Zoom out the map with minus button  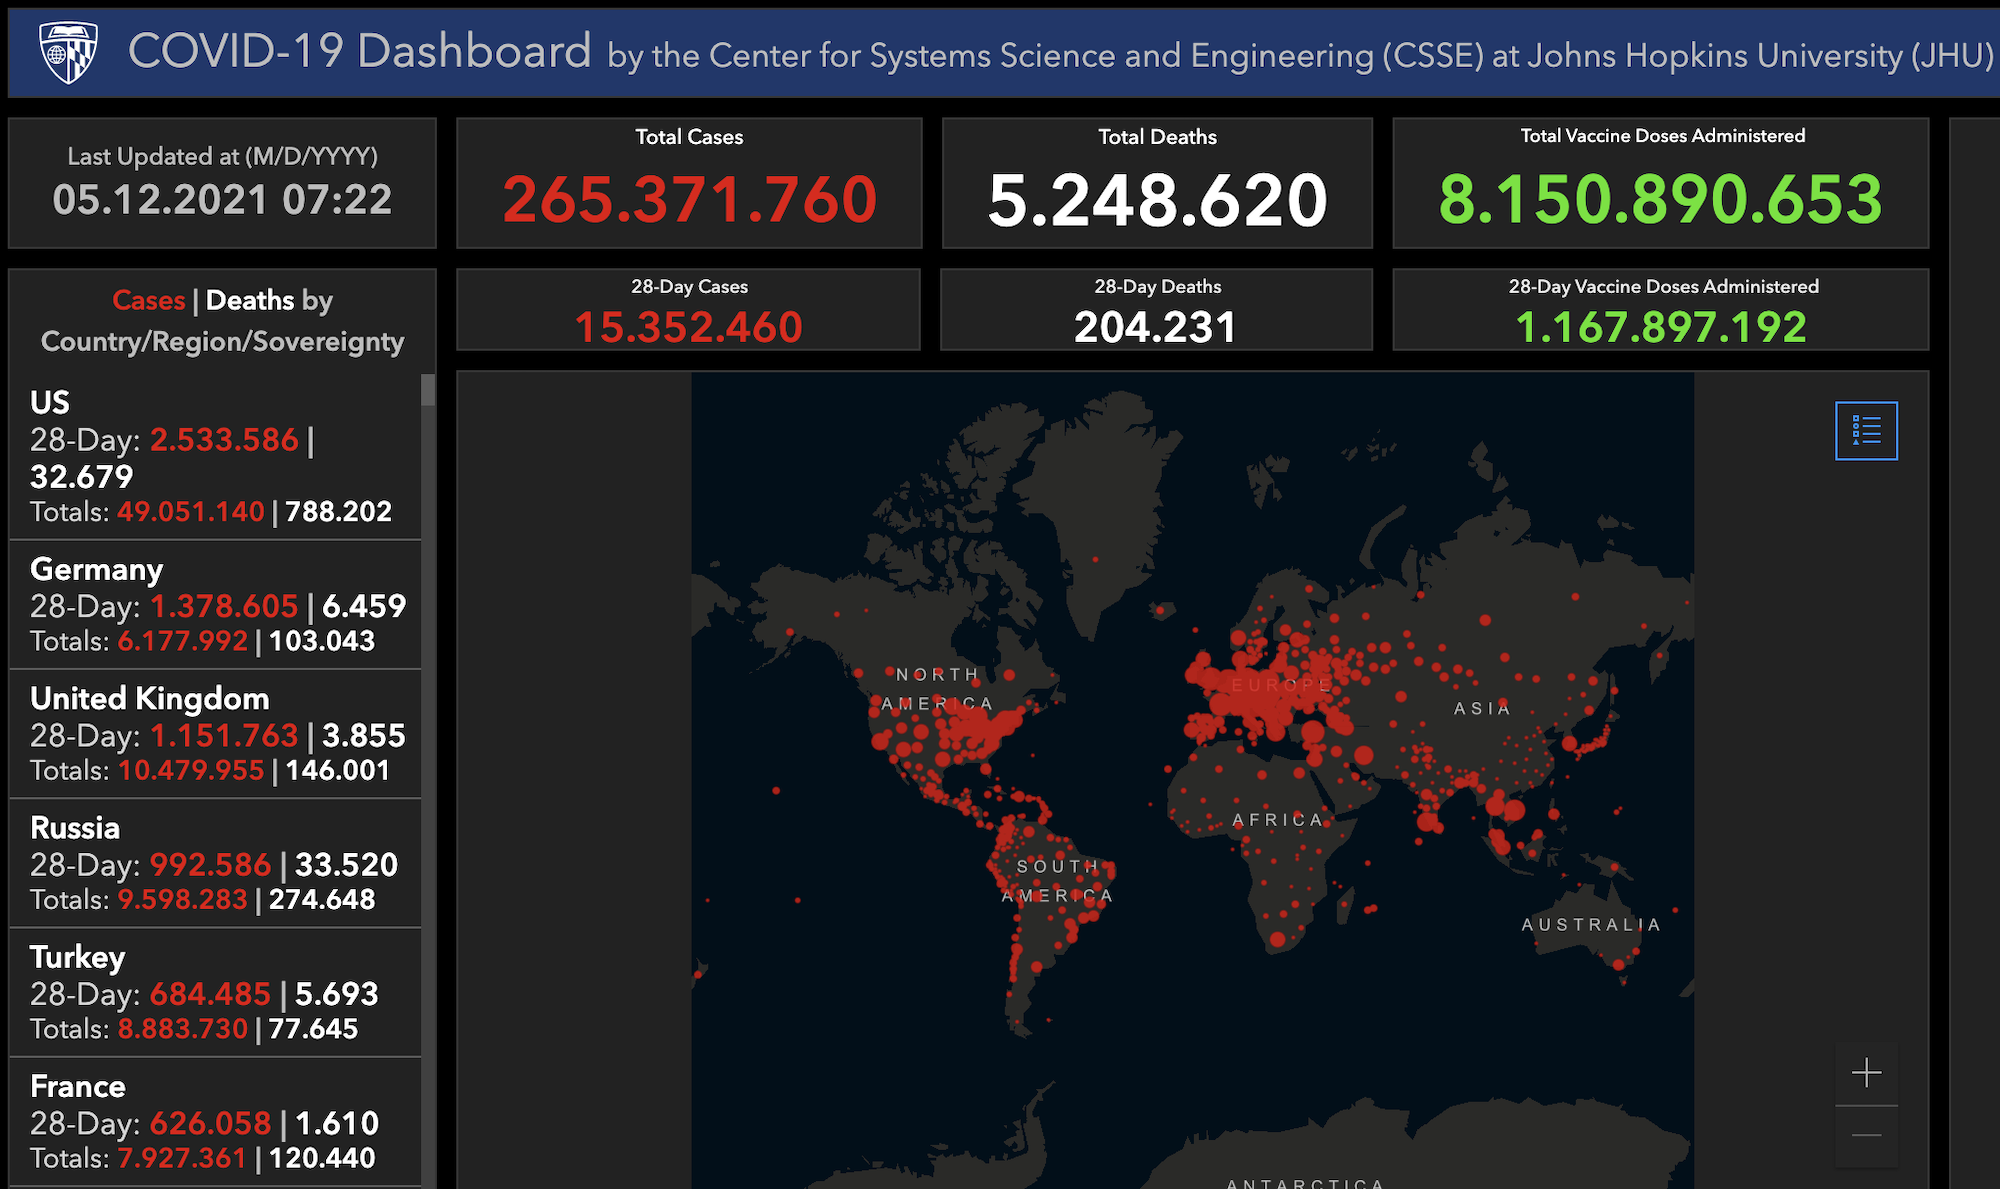1866,1135
